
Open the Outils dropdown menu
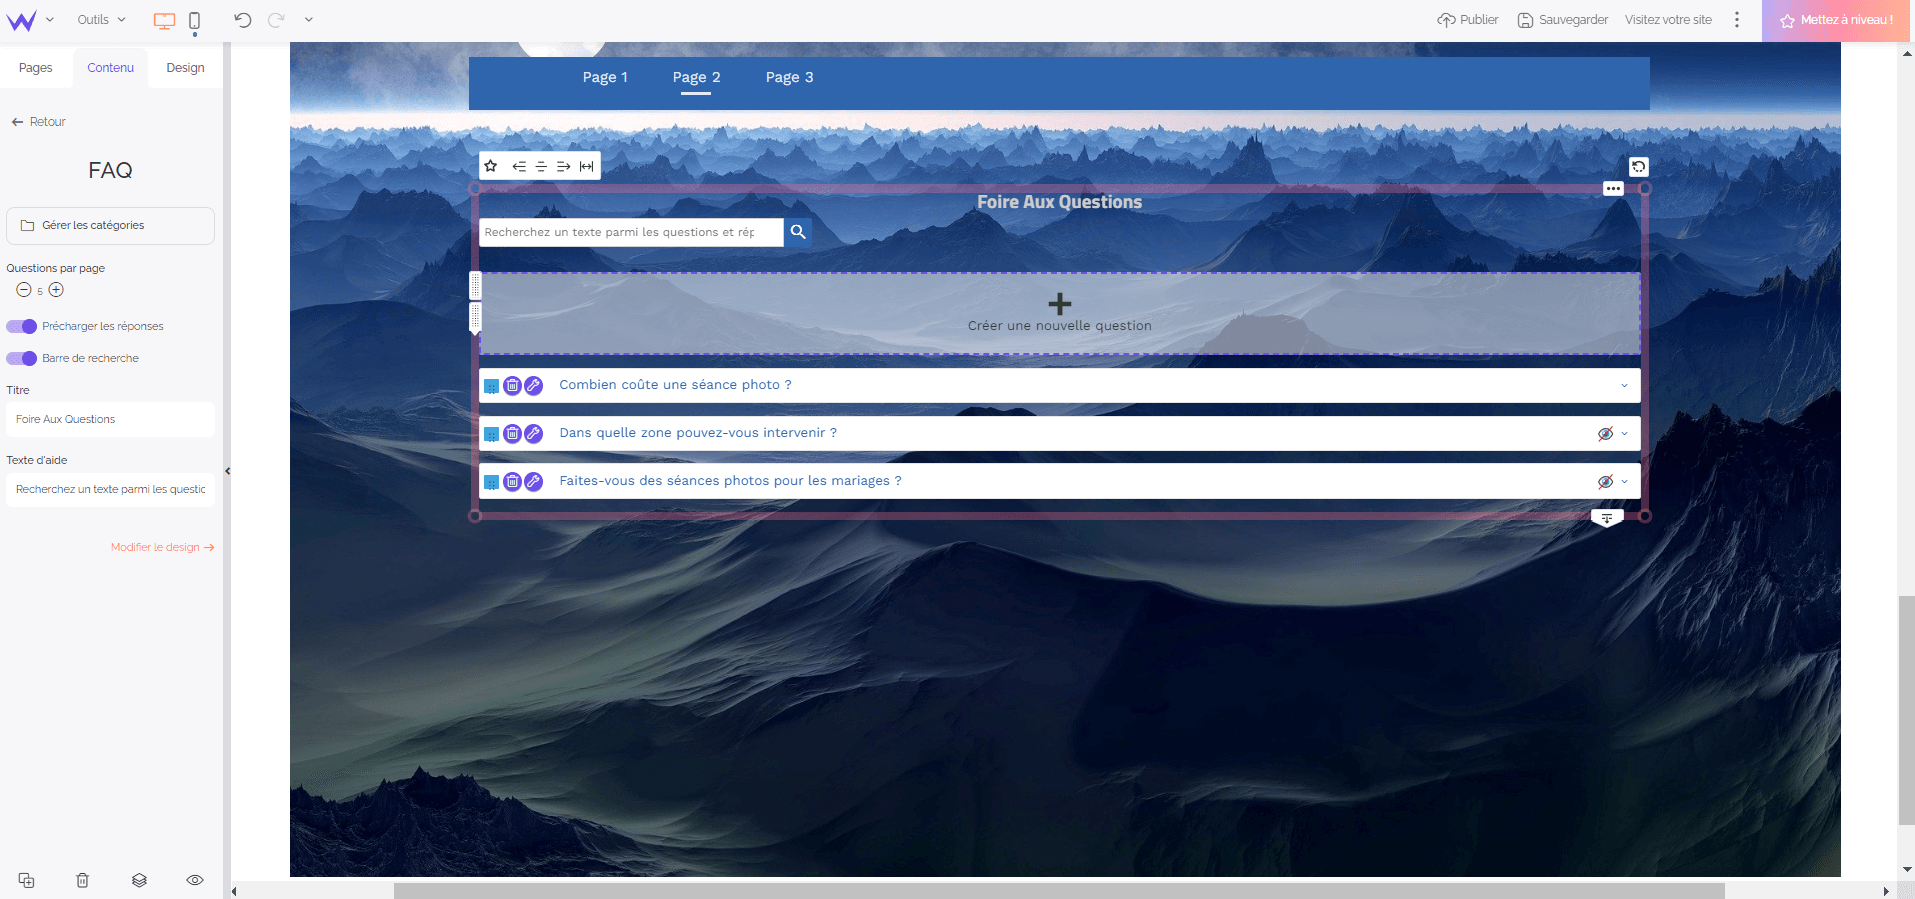pyautogui.click(x=101, y=20)
